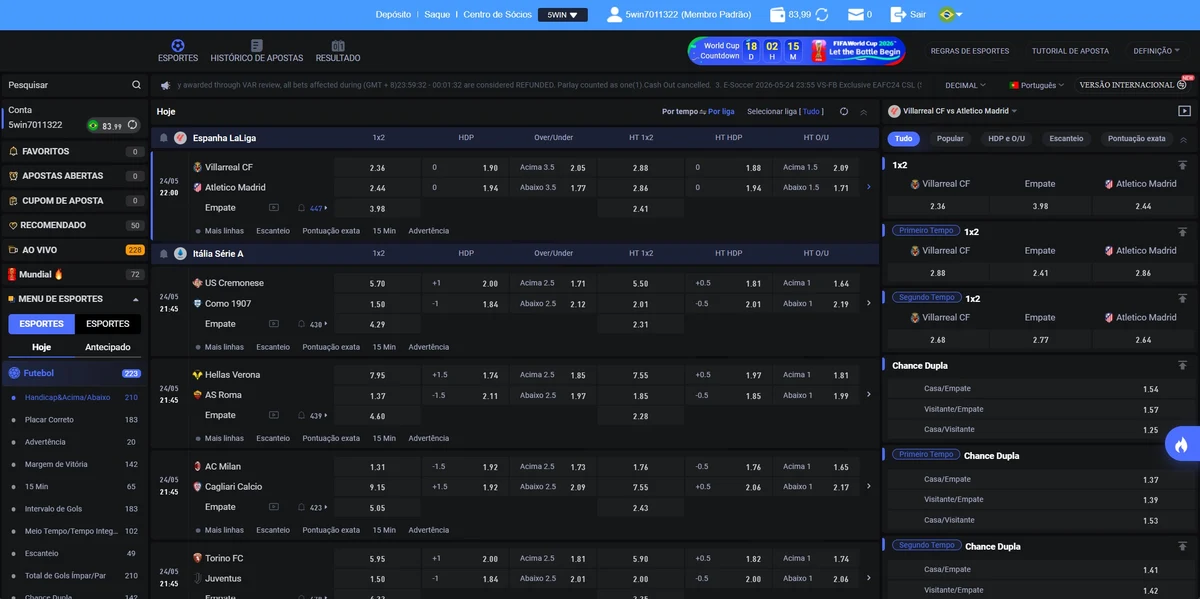The width and height of the screenshot is (1200, 599).
Task: Open RECOMENDADO in sidebar
Action: tap(75, 225)
